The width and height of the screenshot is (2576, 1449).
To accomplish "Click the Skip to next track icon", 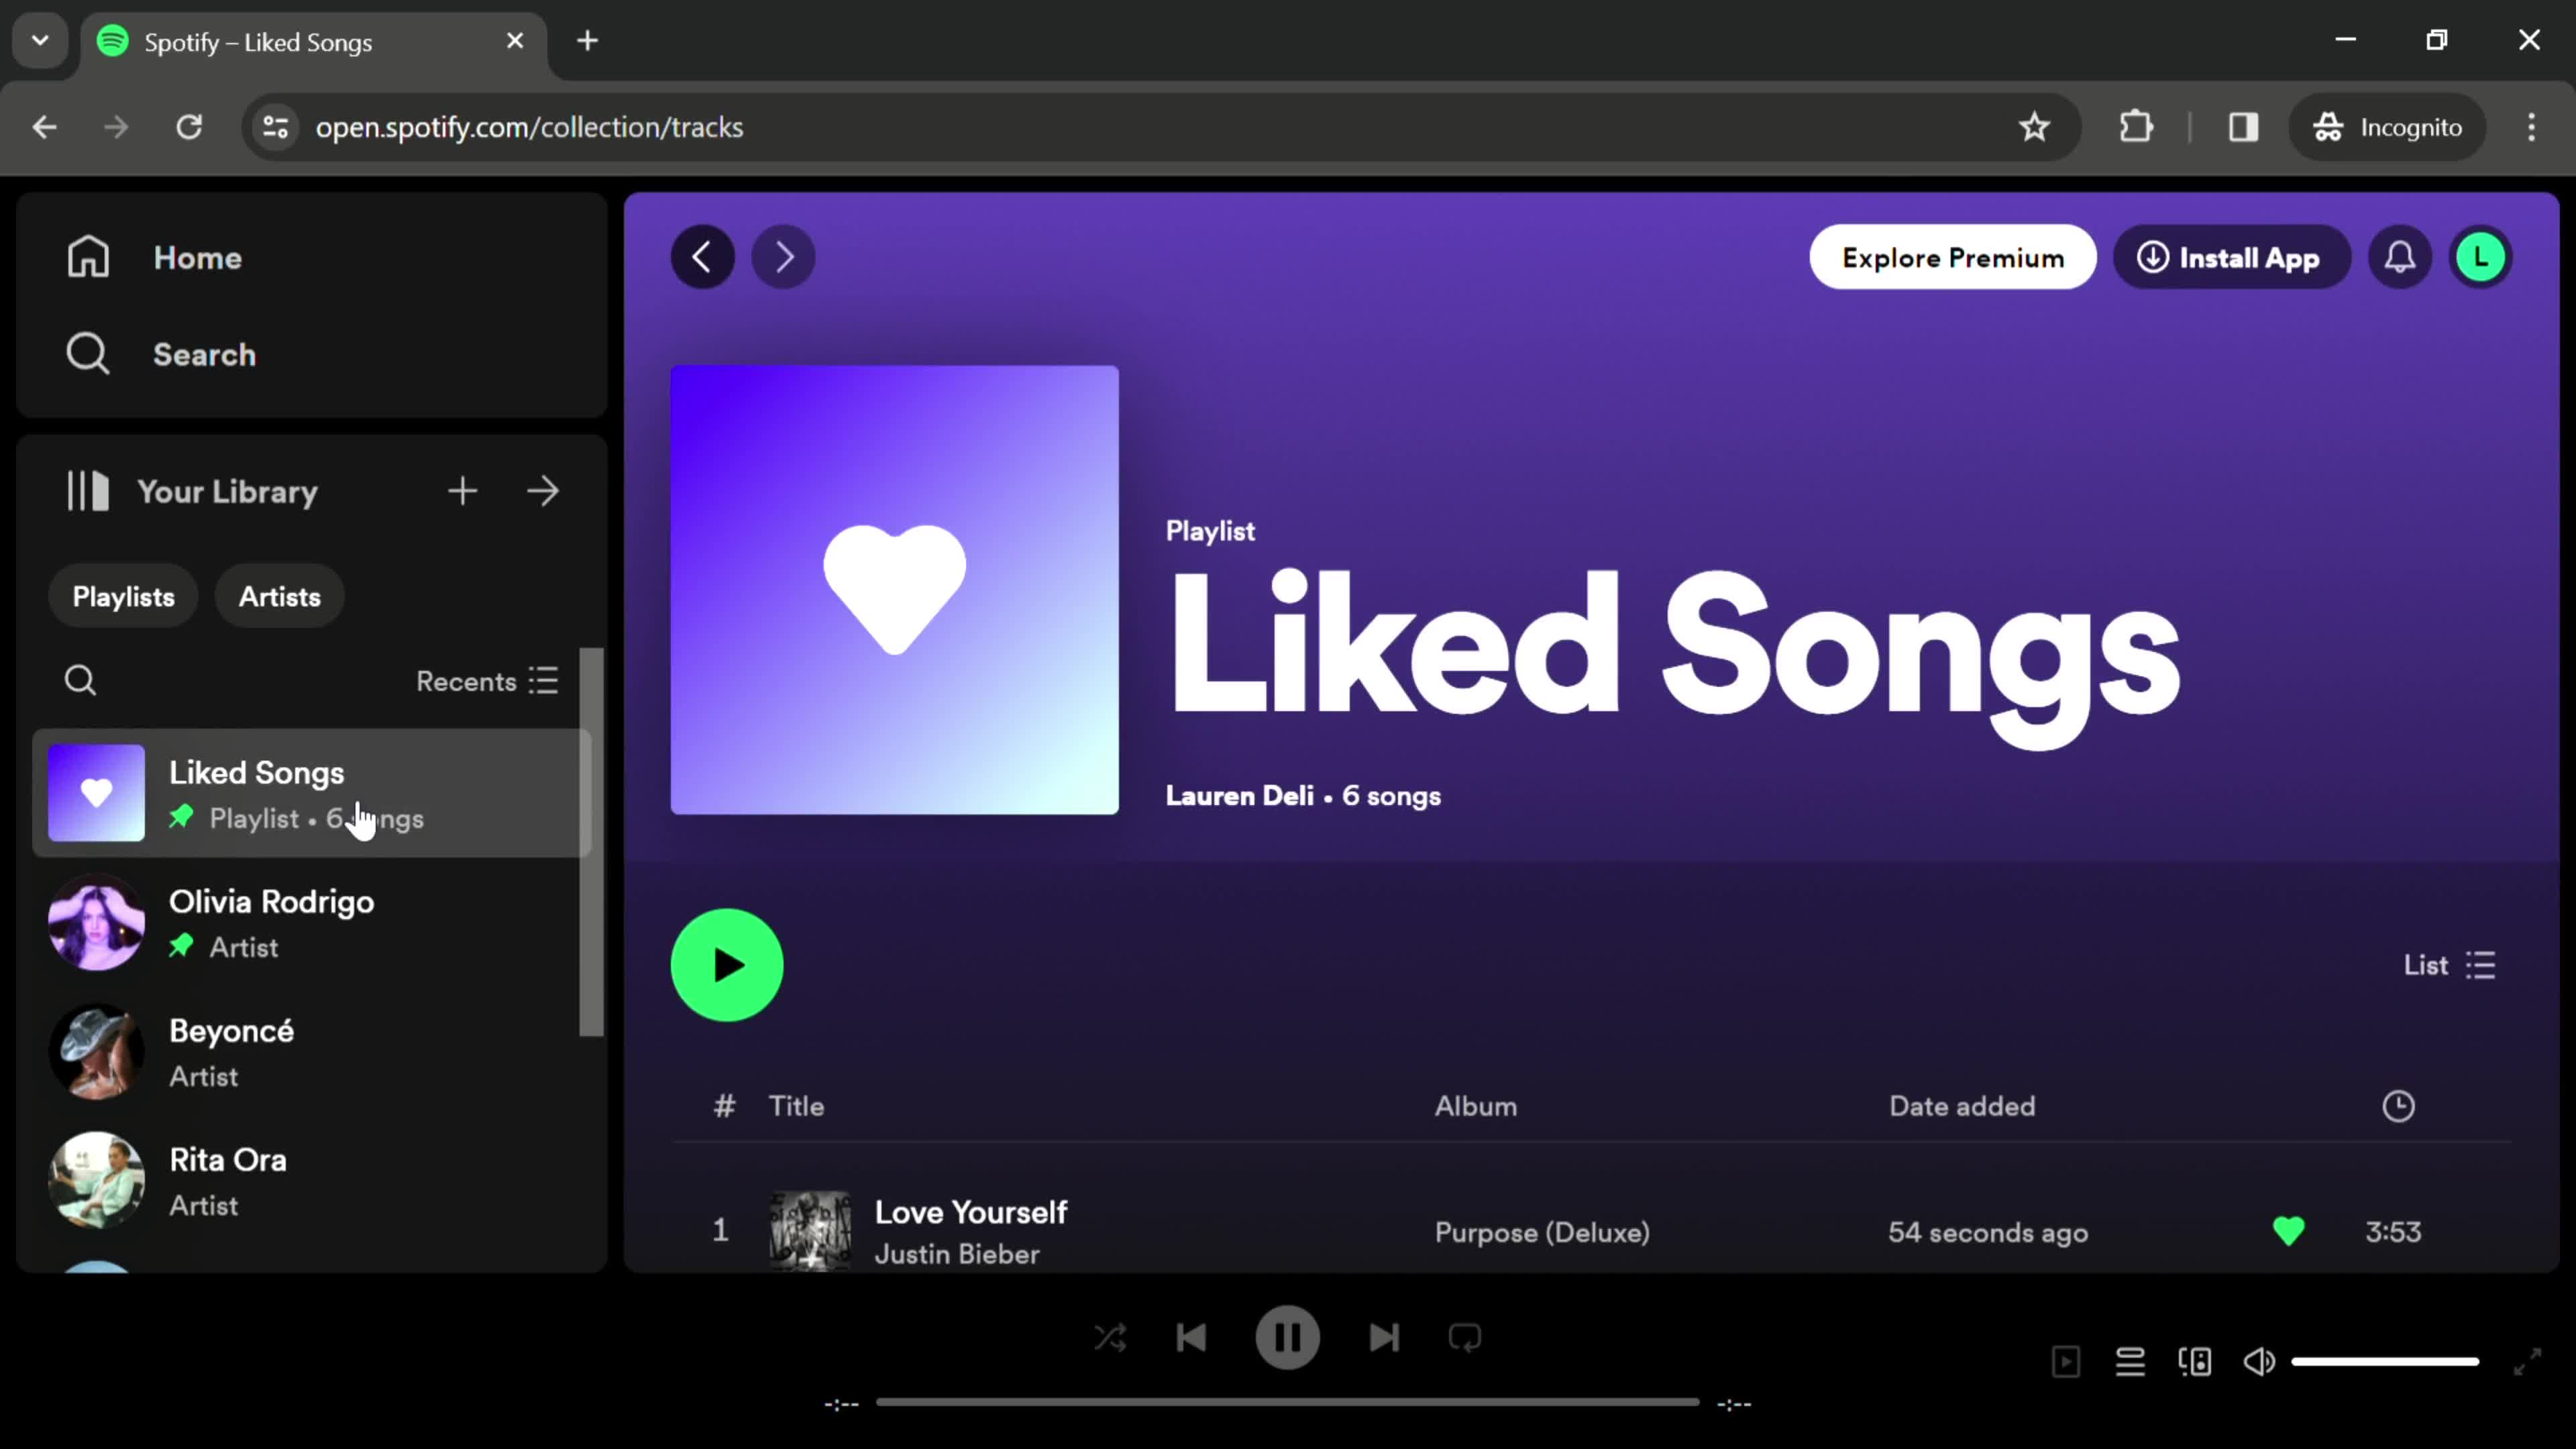I will point(1382,1338).
